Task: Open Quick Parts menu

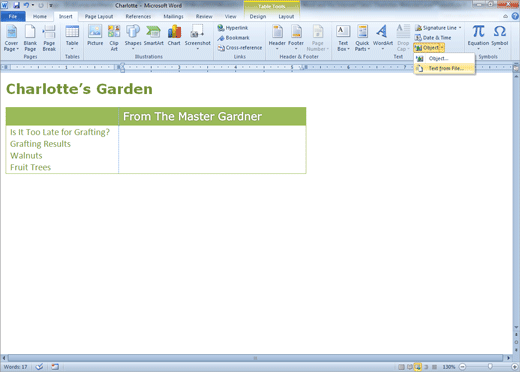Action: (x=362, y=38)
